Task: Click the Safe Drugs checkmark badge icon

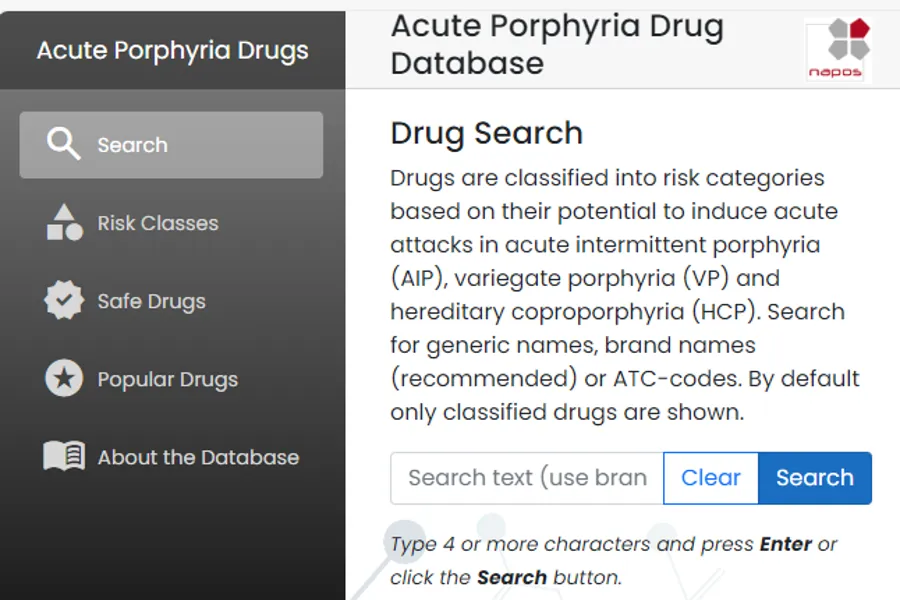Action: click(x=64, y=301)
